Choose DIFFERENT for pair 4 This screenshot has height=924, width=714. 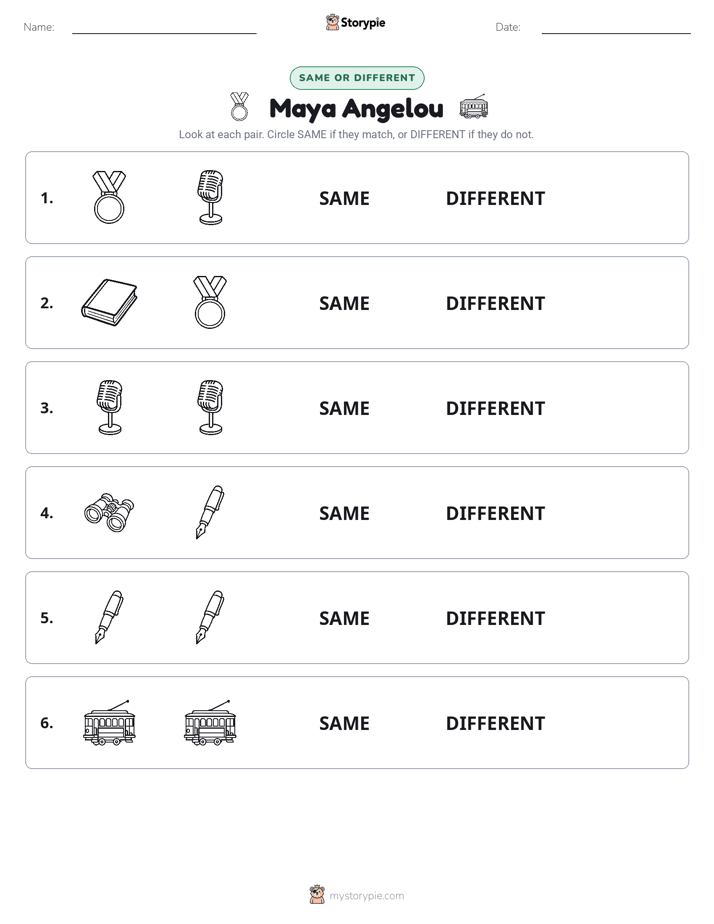pyautogui.click(x=495, y=513)
